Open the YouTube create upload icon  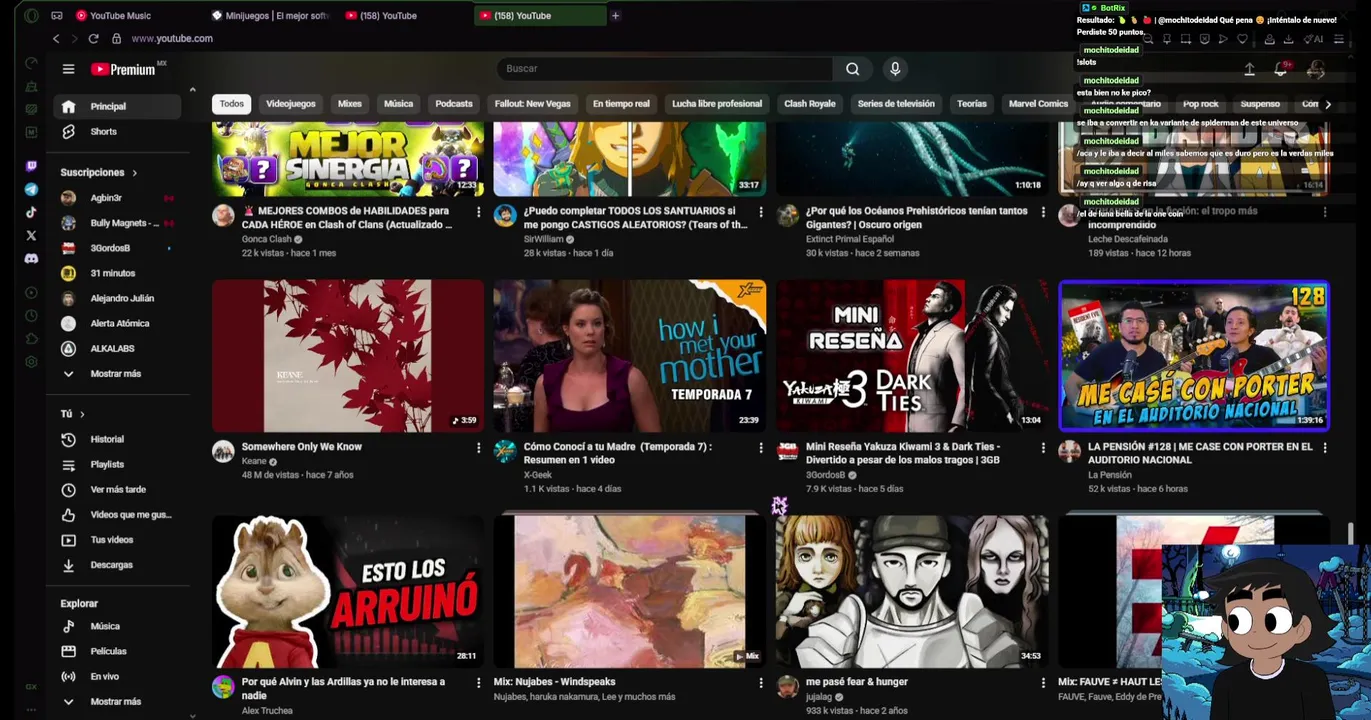point(1249,69)
